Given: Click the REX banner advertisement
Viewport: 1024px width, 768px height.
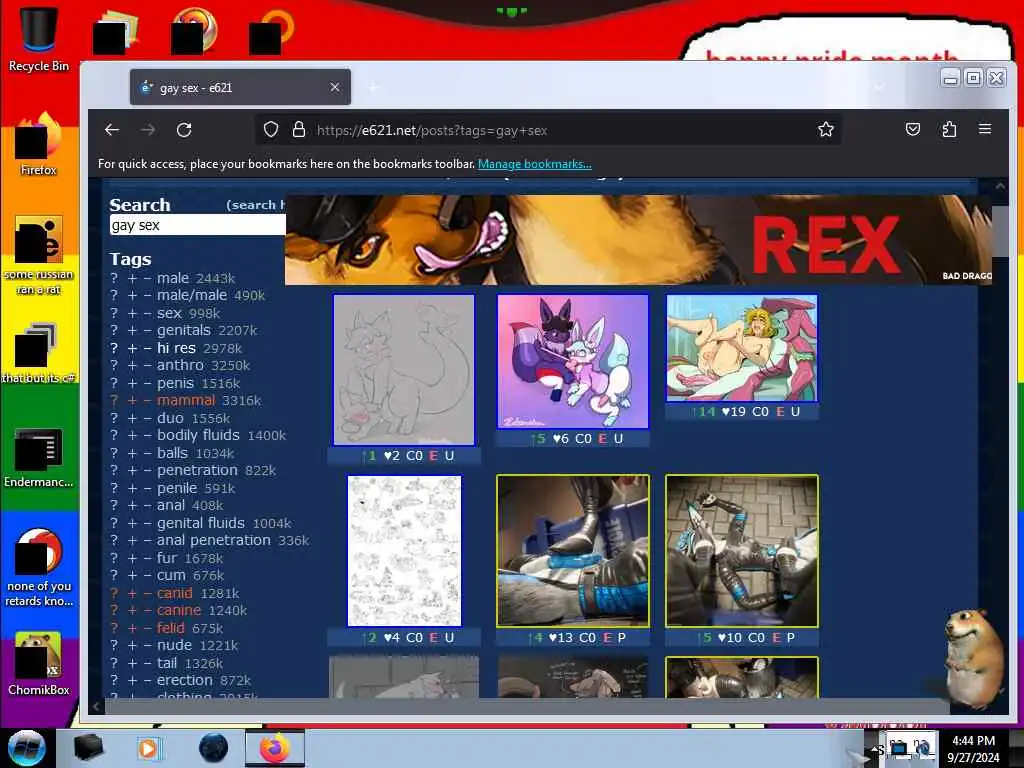Looking at the screenshot, I should tap(639, 240).
